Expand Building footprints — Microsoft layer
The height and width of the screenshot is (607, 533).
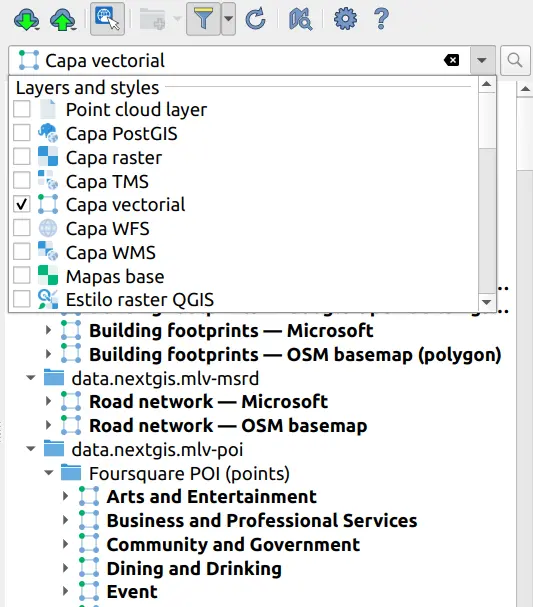(48, 331)
